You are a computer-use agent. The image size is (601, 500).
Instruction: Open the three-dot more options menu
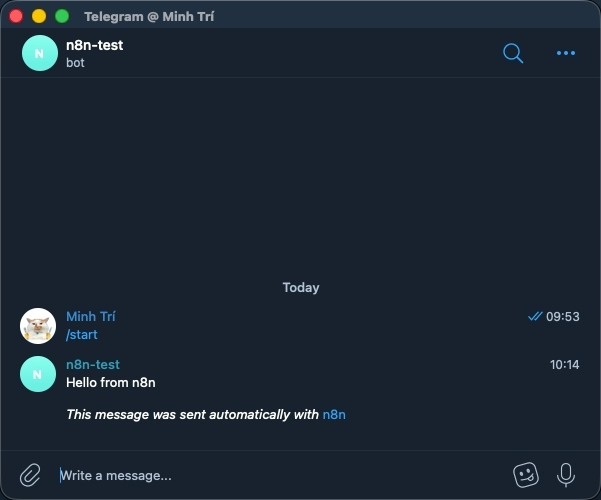coord(566,53)
